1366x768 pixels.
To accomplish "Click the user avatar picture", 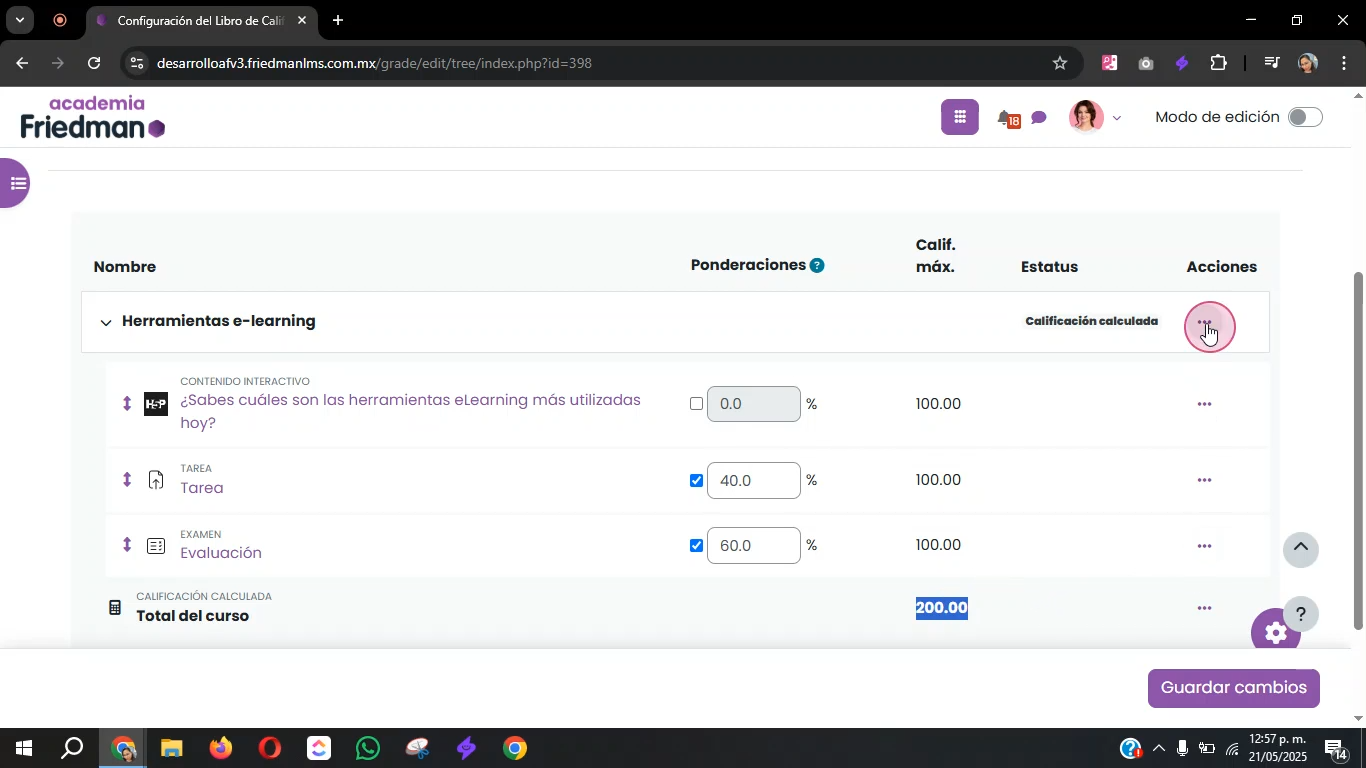I will pyautogui.click(x=1086, y=117).
